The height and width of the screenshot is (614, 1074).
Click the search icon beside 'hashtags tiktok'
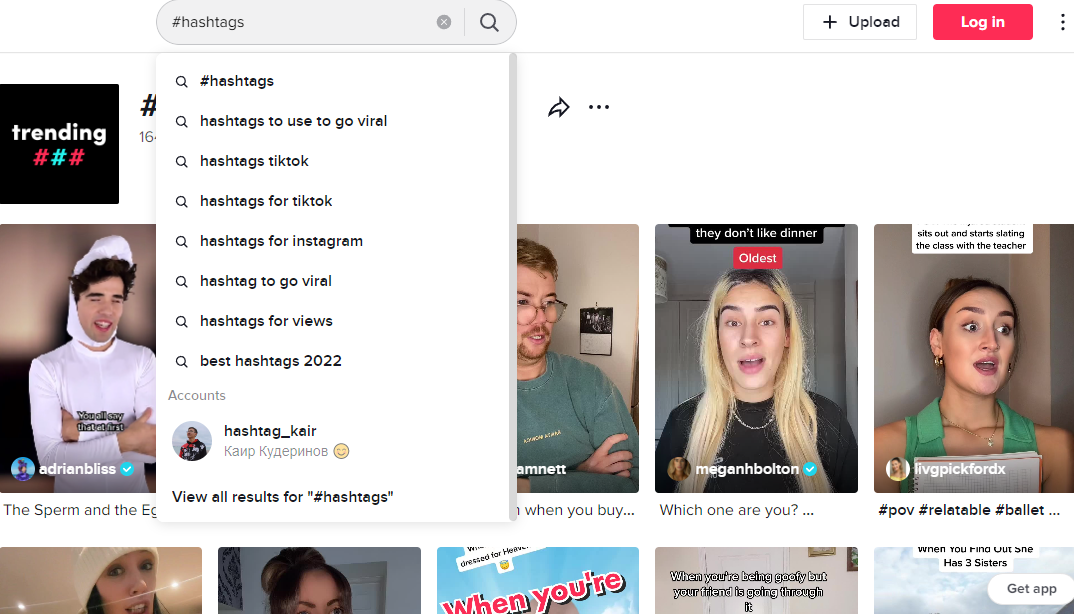pos(182,162)
